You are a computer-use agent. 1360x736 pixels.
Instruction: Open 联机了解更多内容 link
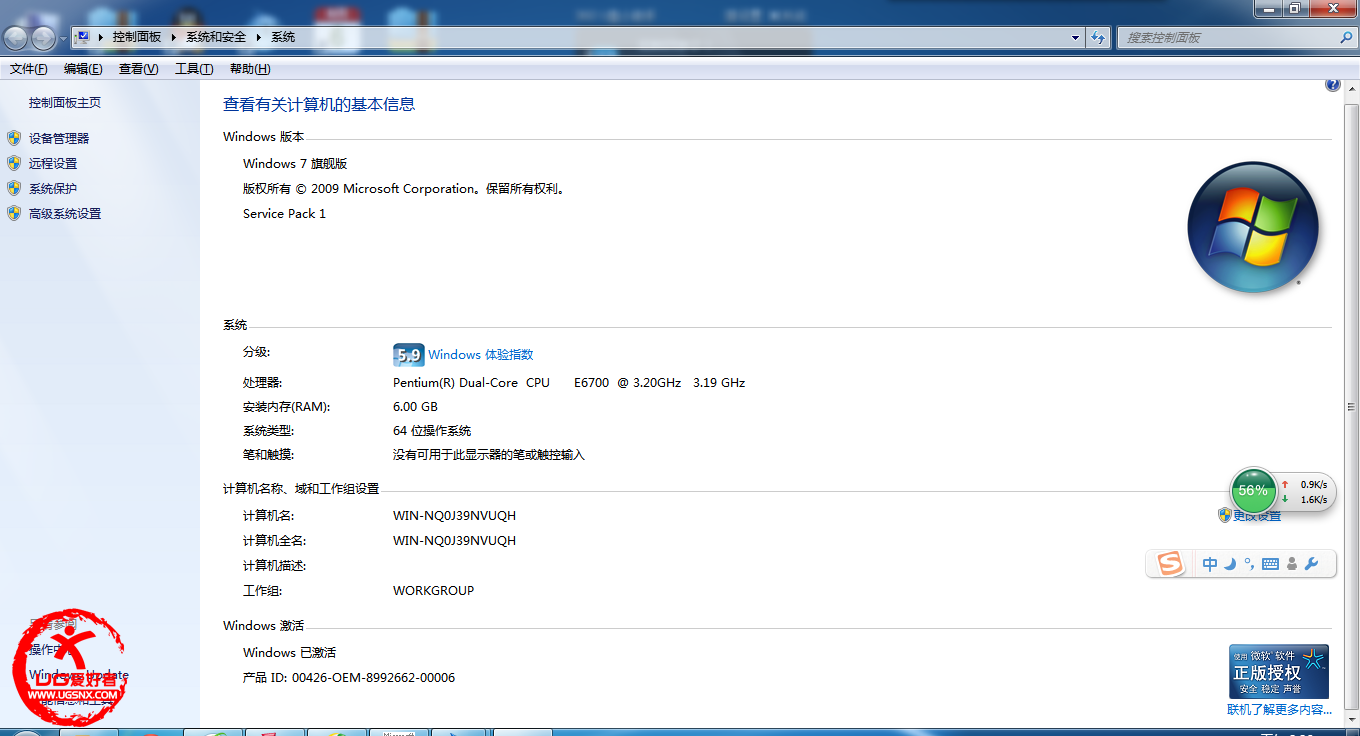(1279, 709)
